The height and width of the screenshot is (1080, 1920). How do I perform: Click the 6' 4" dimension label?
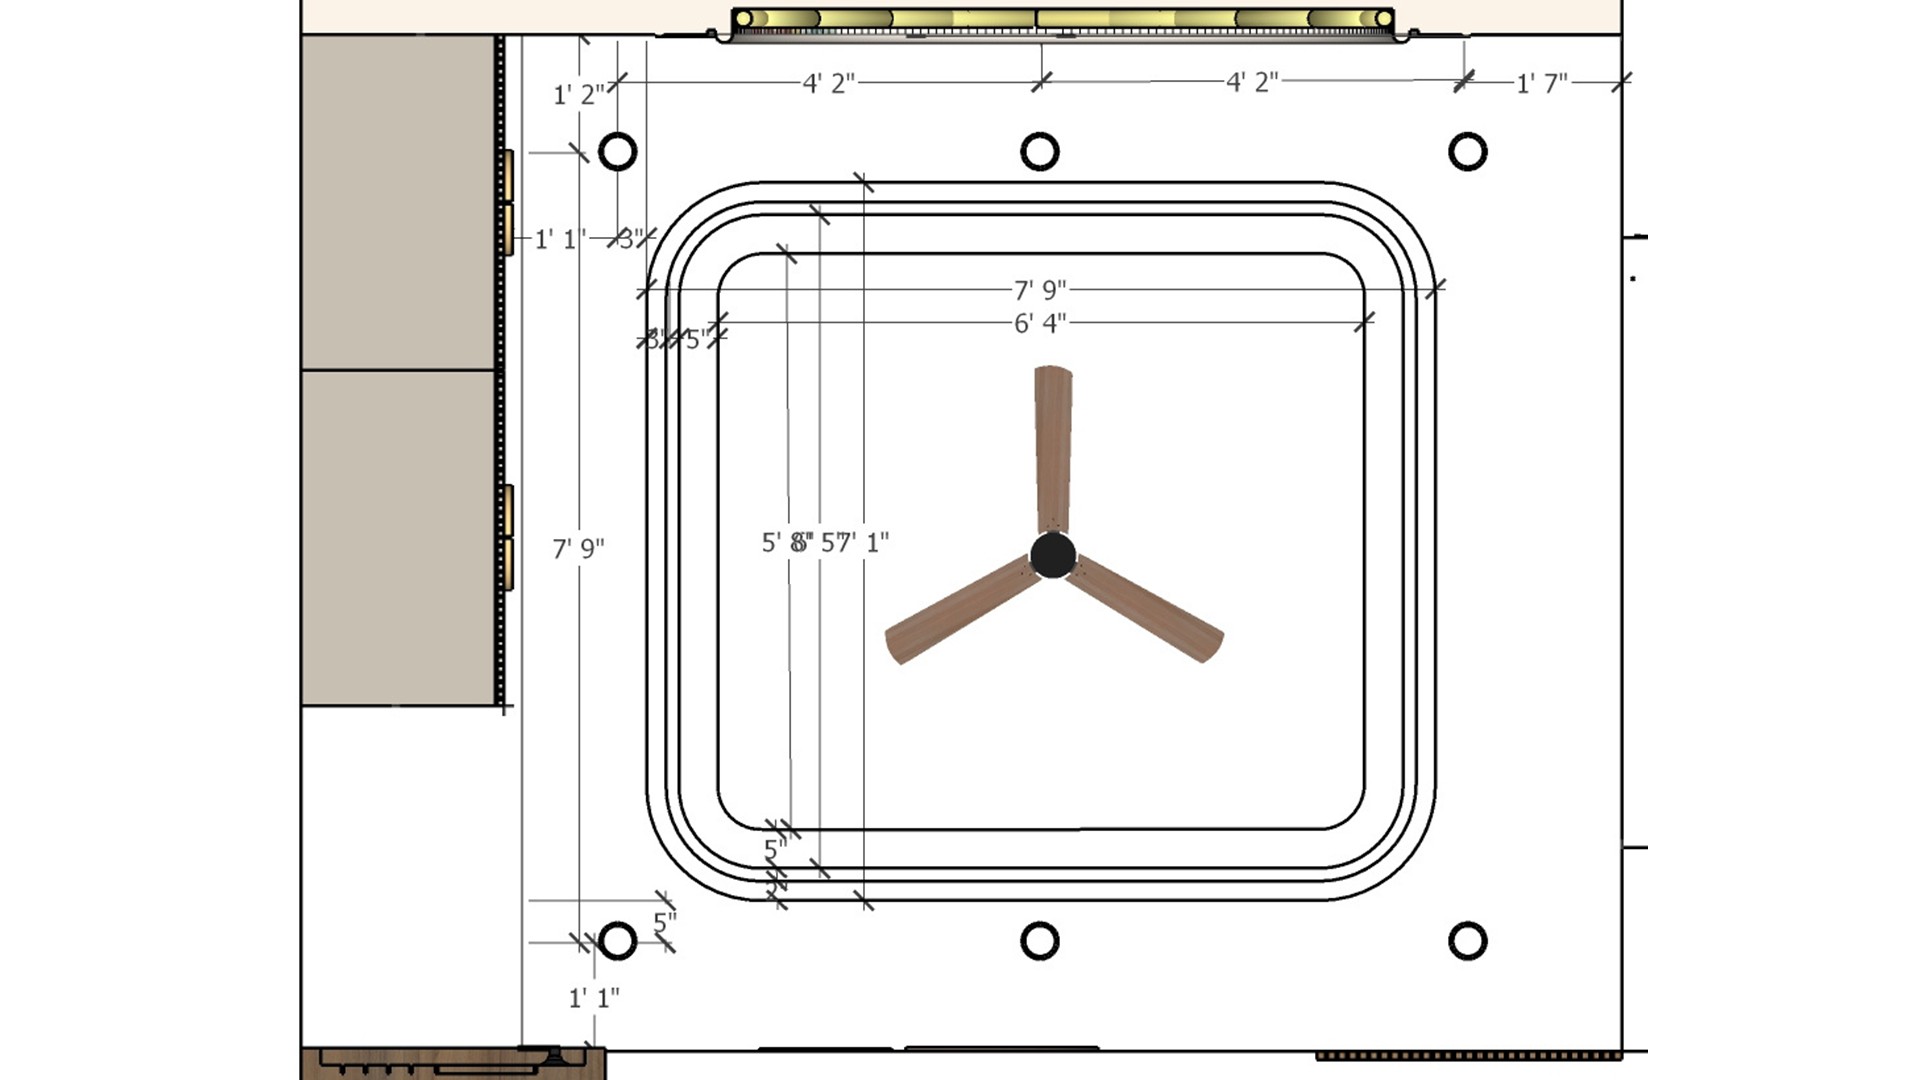pos(1040,323)
